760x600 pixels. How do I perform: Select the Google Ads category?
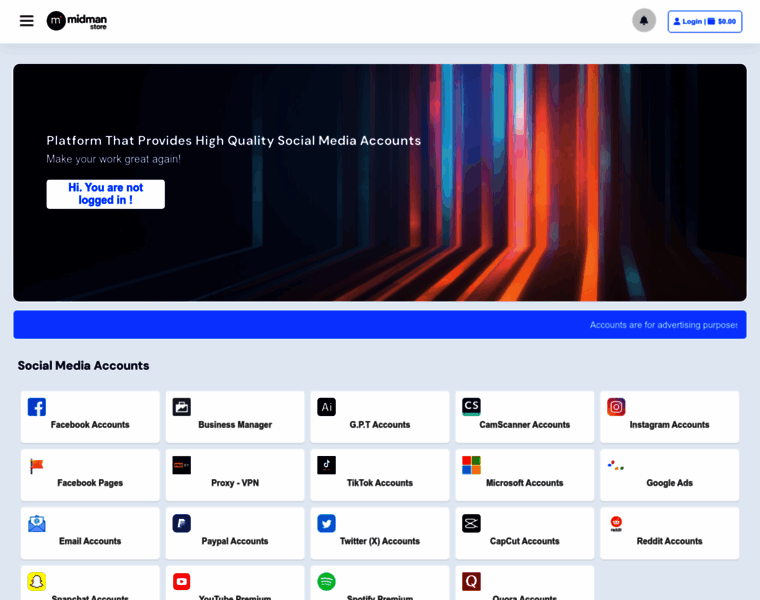(x=669, y=482)
